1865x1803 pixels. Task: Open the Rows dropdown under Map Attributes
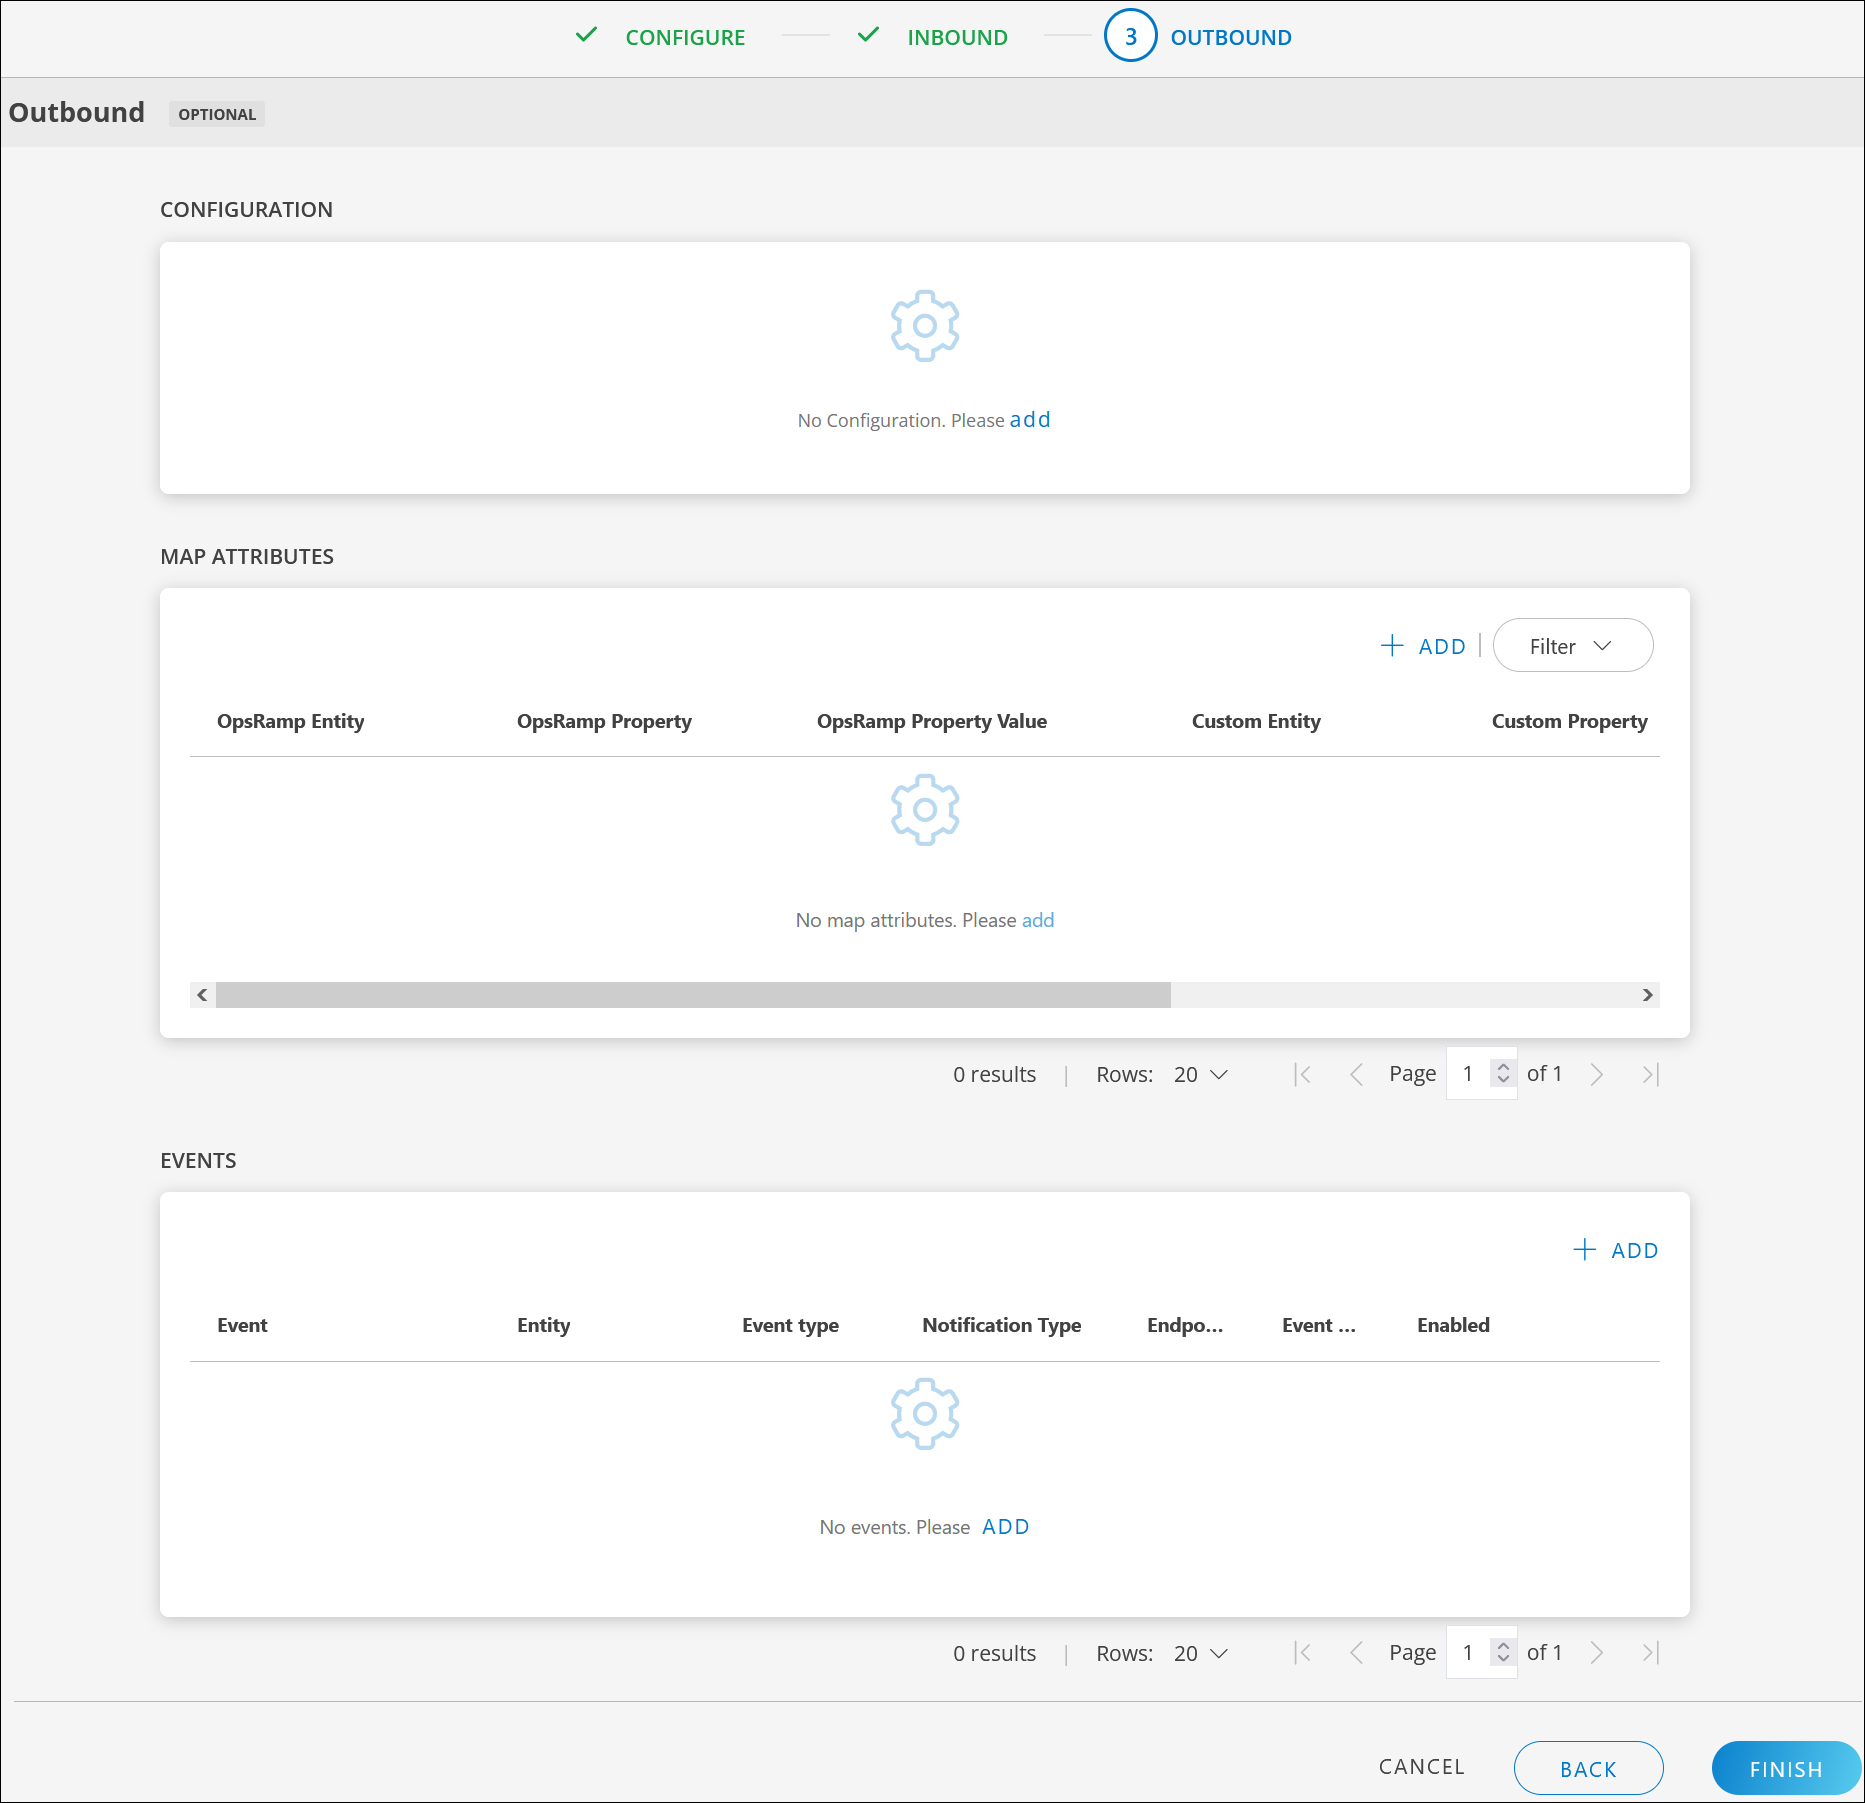(x=1200, y=1074)
